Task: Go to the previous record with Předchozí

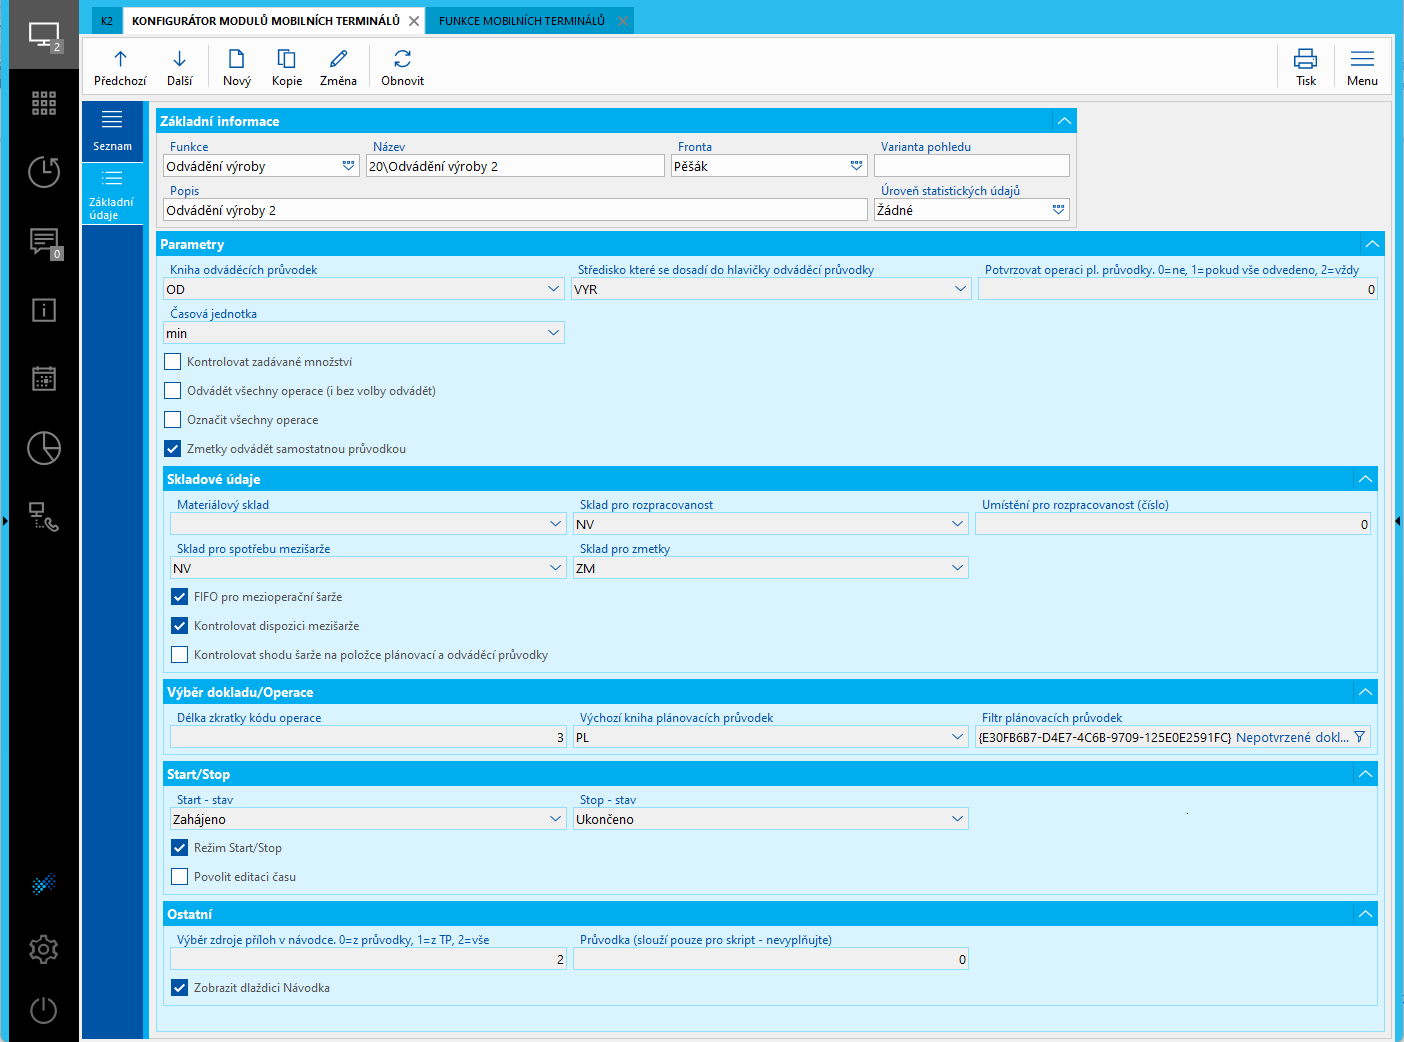Action: pyautogui.click(x=120, y=67)
